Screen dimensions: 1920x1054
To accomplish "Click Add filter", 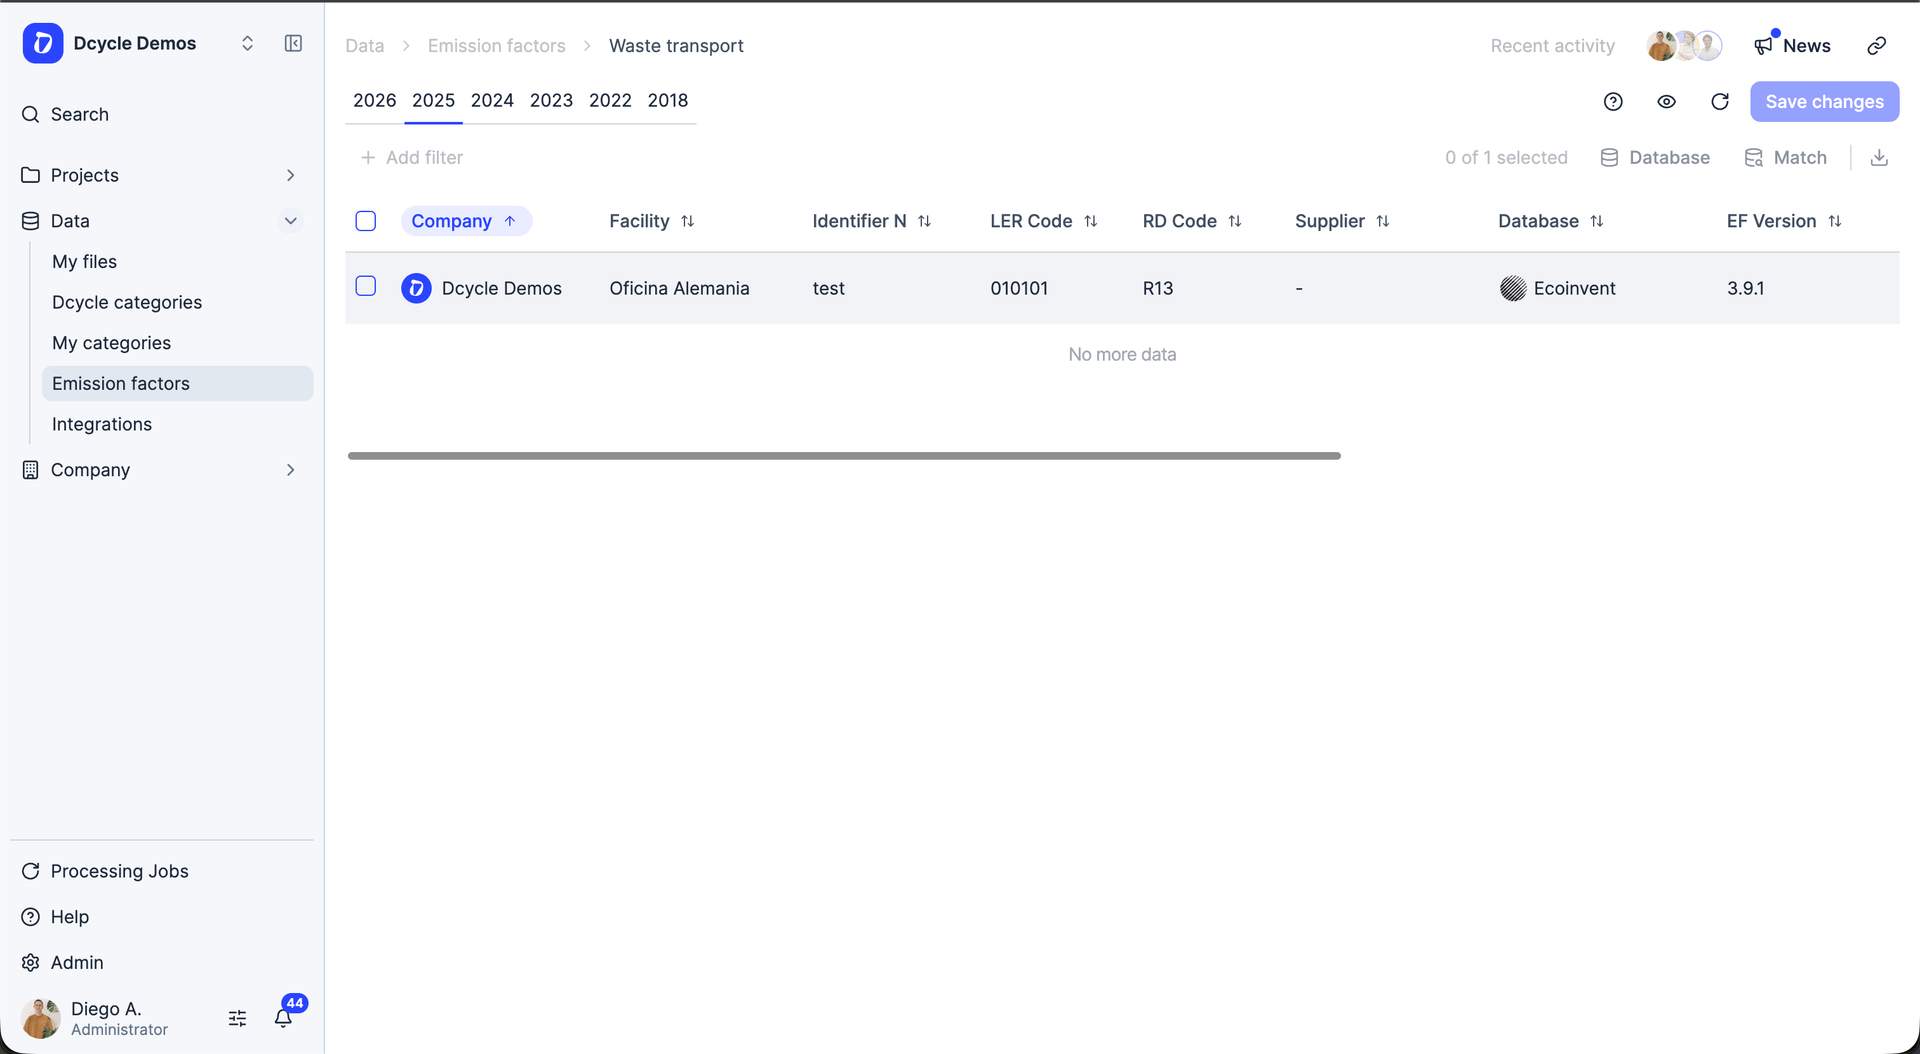I will [x=411, y=158].
